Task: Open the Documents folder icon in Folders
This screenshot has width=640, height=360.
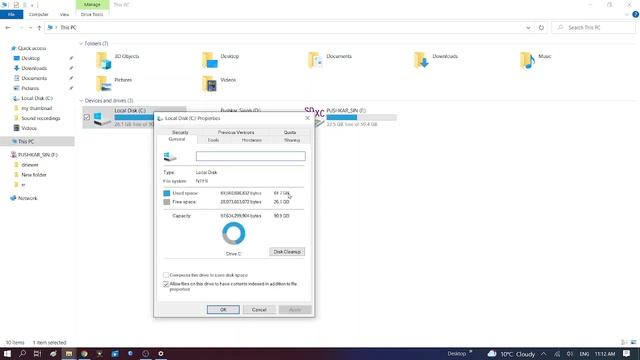Action: pos(315,60)
